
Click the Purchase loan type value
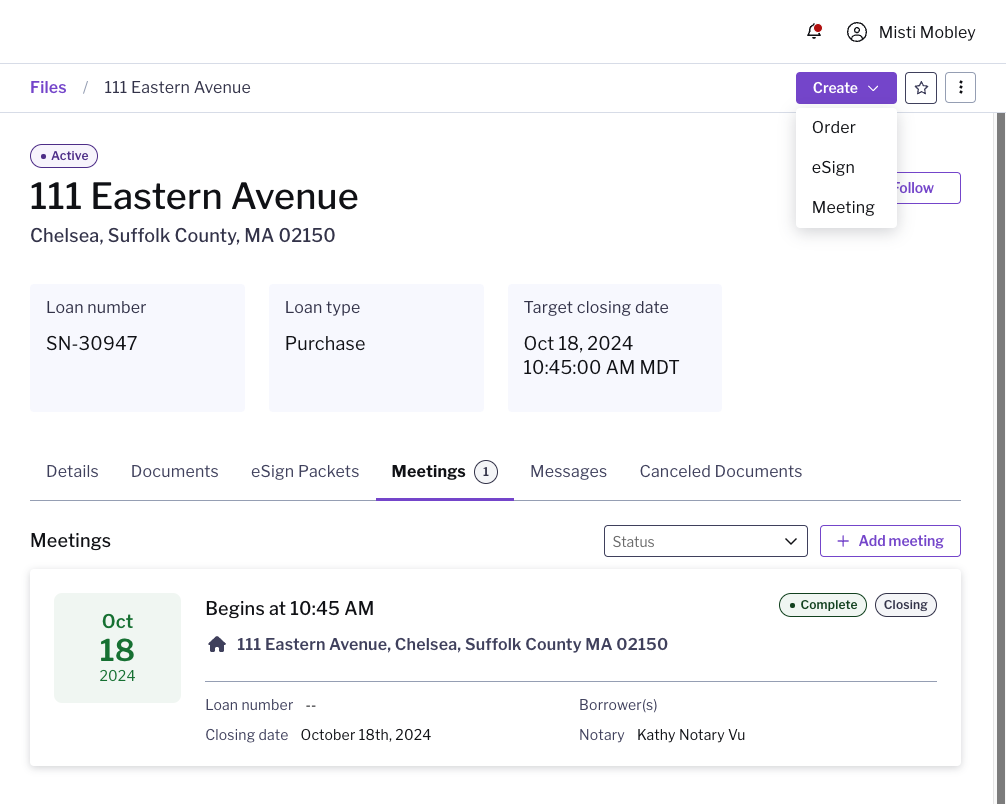[325, 343]
